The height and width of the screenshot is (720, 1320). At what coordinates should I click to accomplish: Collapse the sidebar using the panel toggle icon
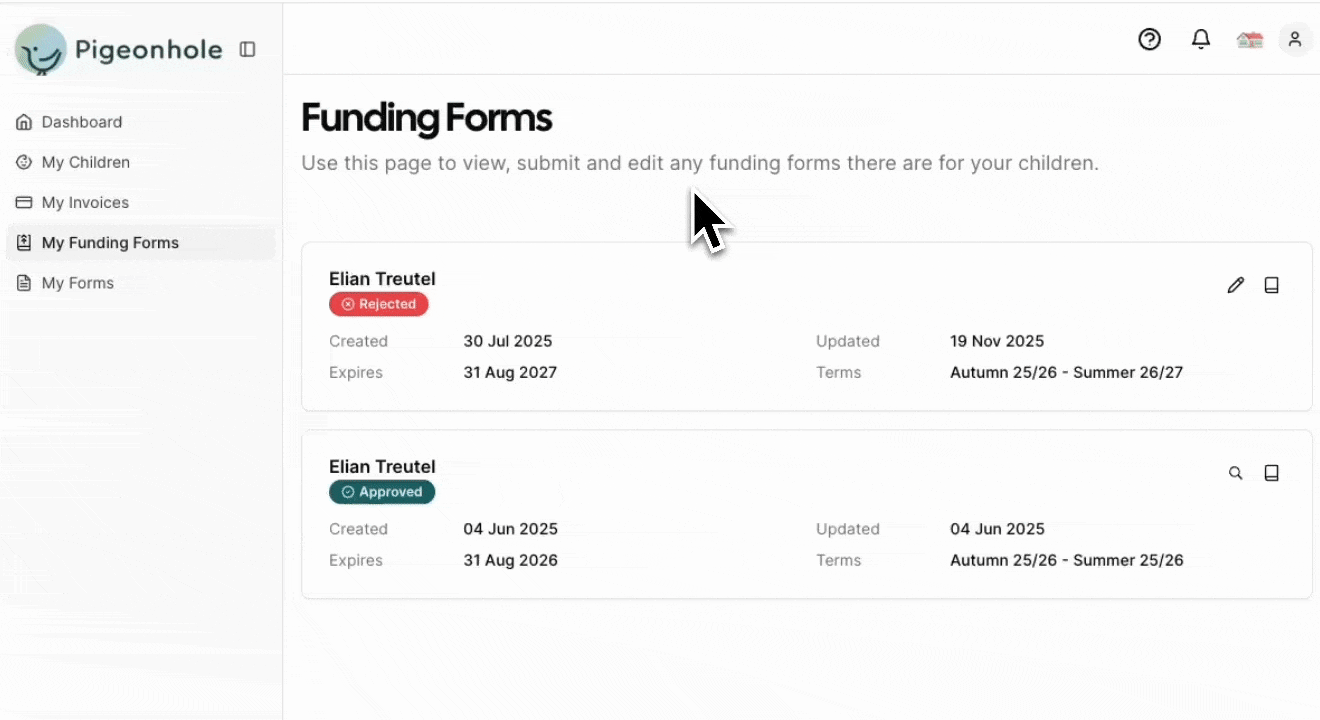click(248, 49)
